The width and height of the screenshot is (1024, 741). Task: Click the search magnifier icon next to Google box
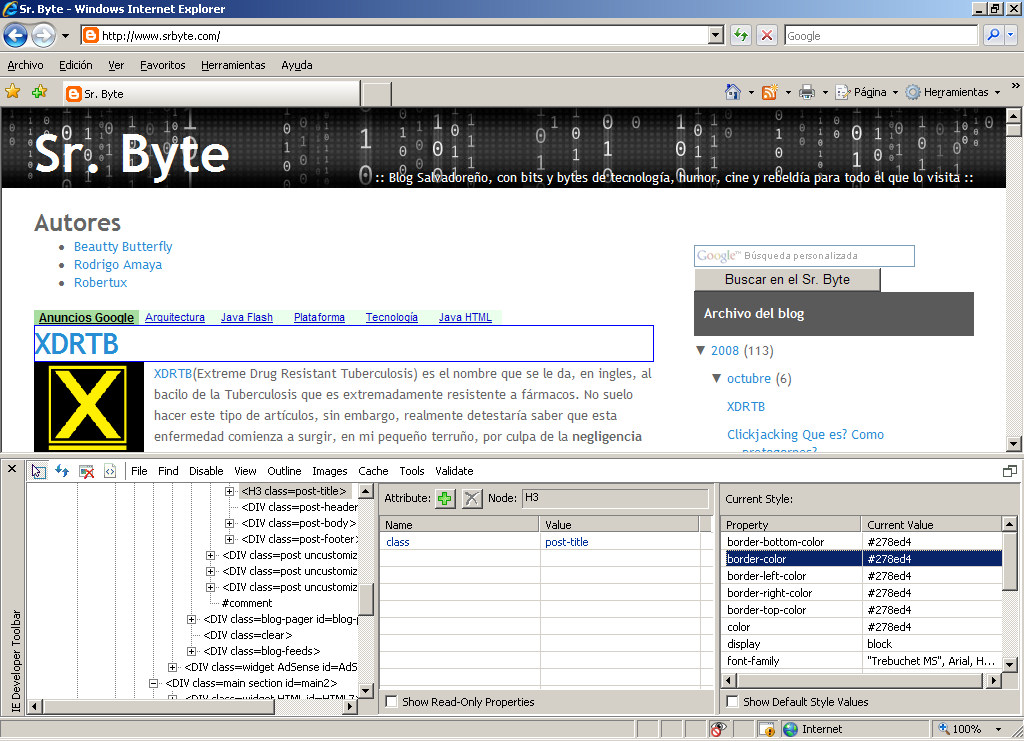click(993, 35)
